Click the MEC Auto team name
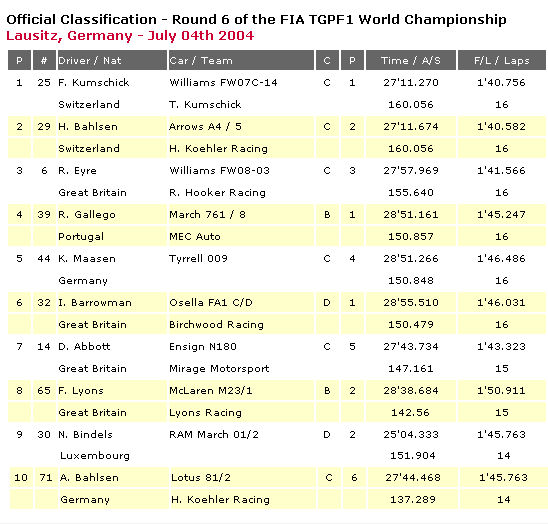Screen dimensions: 548x524 click(195, 237)
